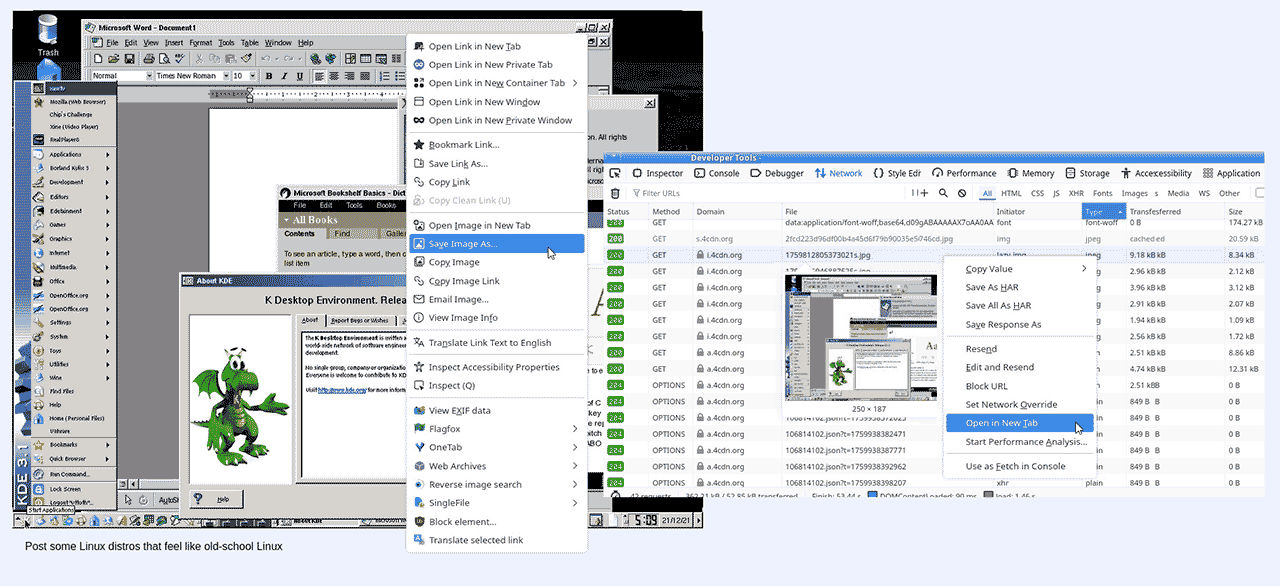Filter network requests by XHR
The height and width of the screenshot is (586, 1280).
coord(1076,193)
